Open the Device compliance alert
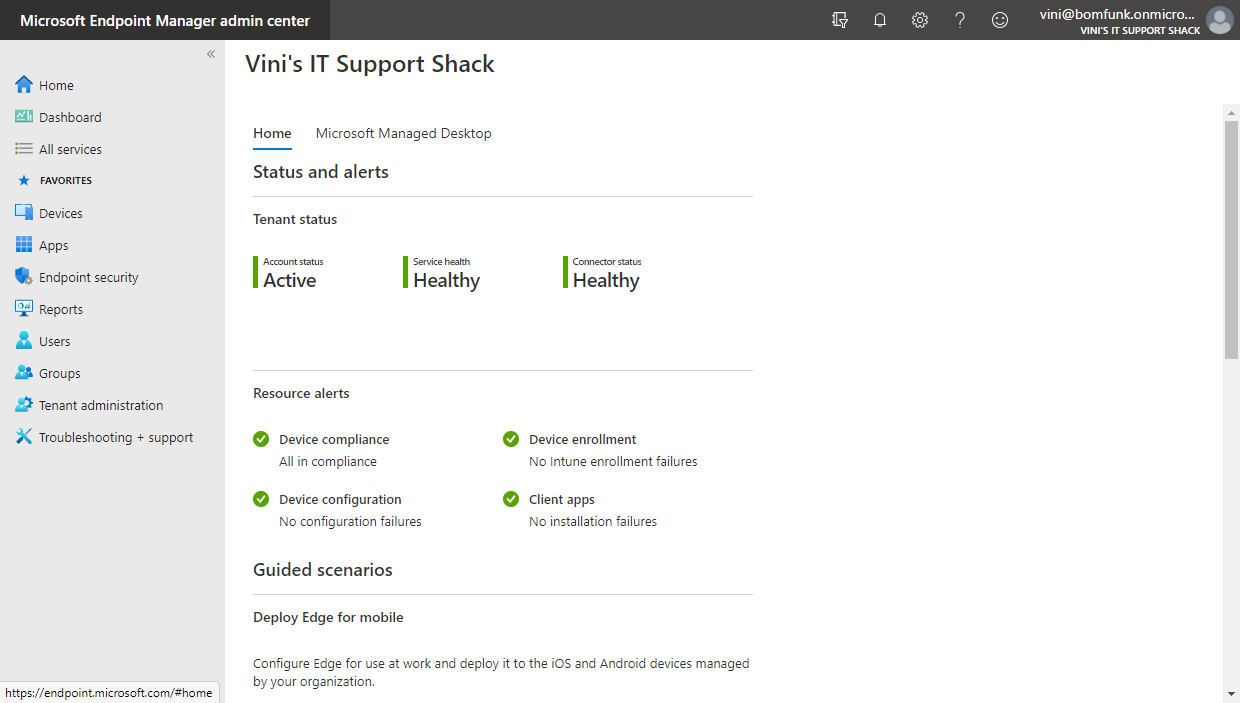Image resolution: width=1240 pixels, height=703 pixels. click(x=334, y=439)
